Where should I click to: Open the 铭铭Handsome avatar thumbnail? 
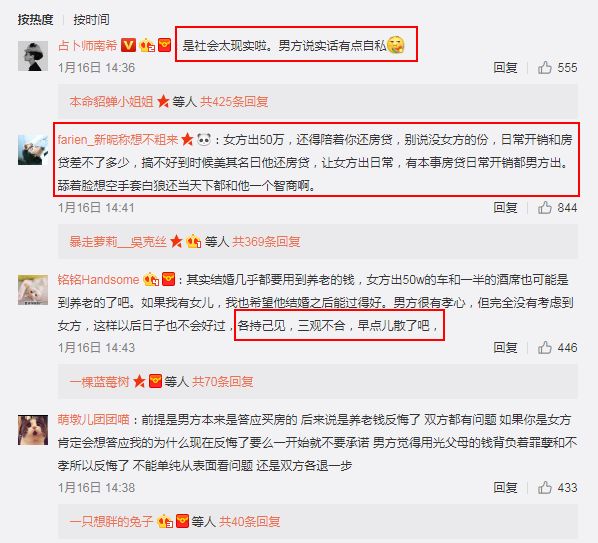[x=33, y=290]
